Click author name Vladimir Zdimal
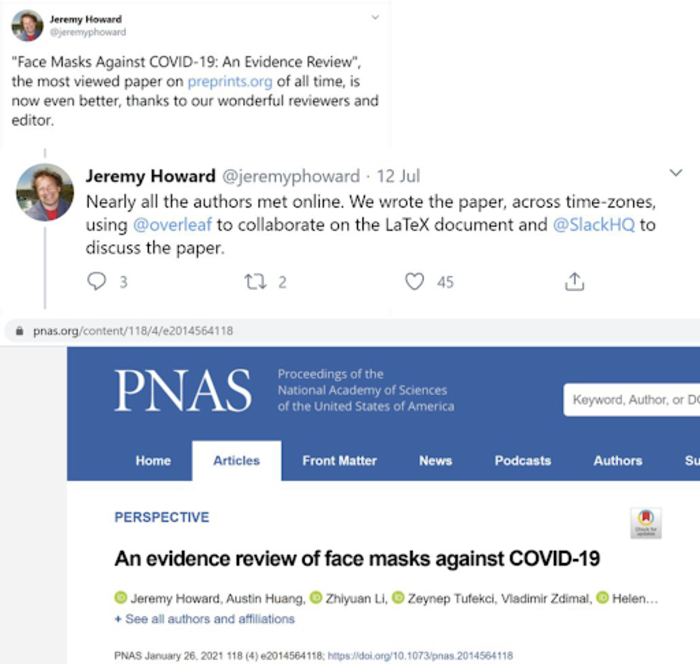Viewport: 700px width, 664px height. (546, 598)
